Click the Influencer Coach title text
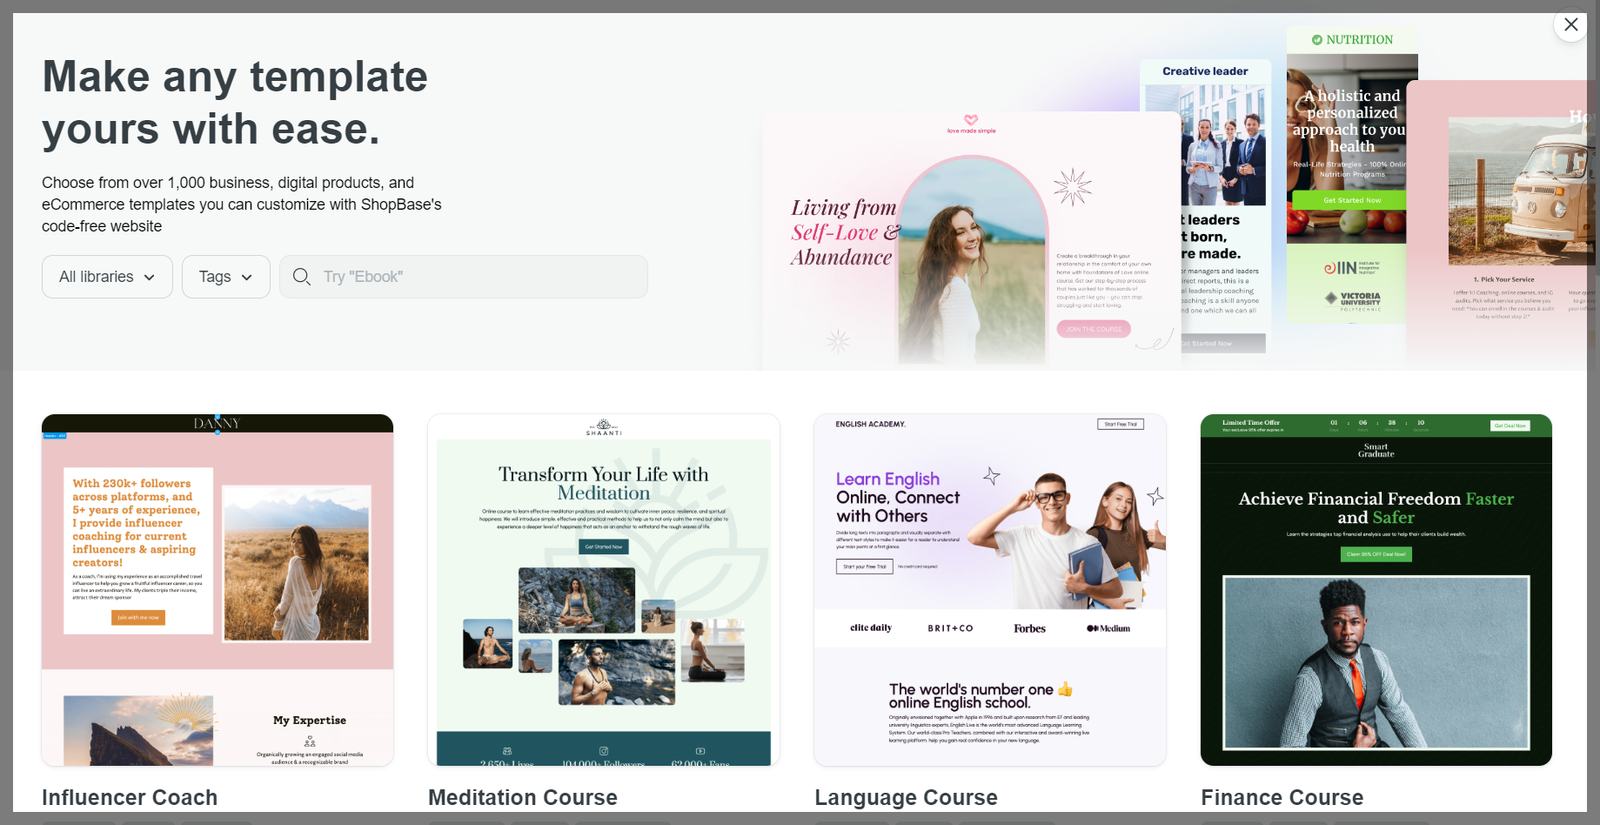This screenshot has height=825, width=1600. [130, 797]
